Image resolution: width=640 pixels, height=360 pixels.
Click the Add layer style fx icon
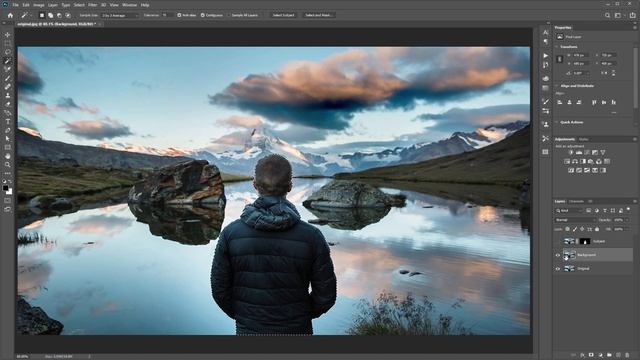(x=582, y=355)
